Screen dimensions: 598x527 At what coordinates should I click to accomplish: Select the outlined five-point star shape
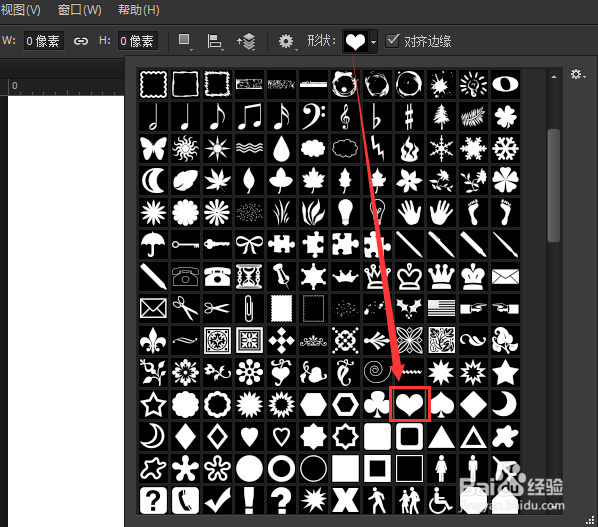pos(153,404)
